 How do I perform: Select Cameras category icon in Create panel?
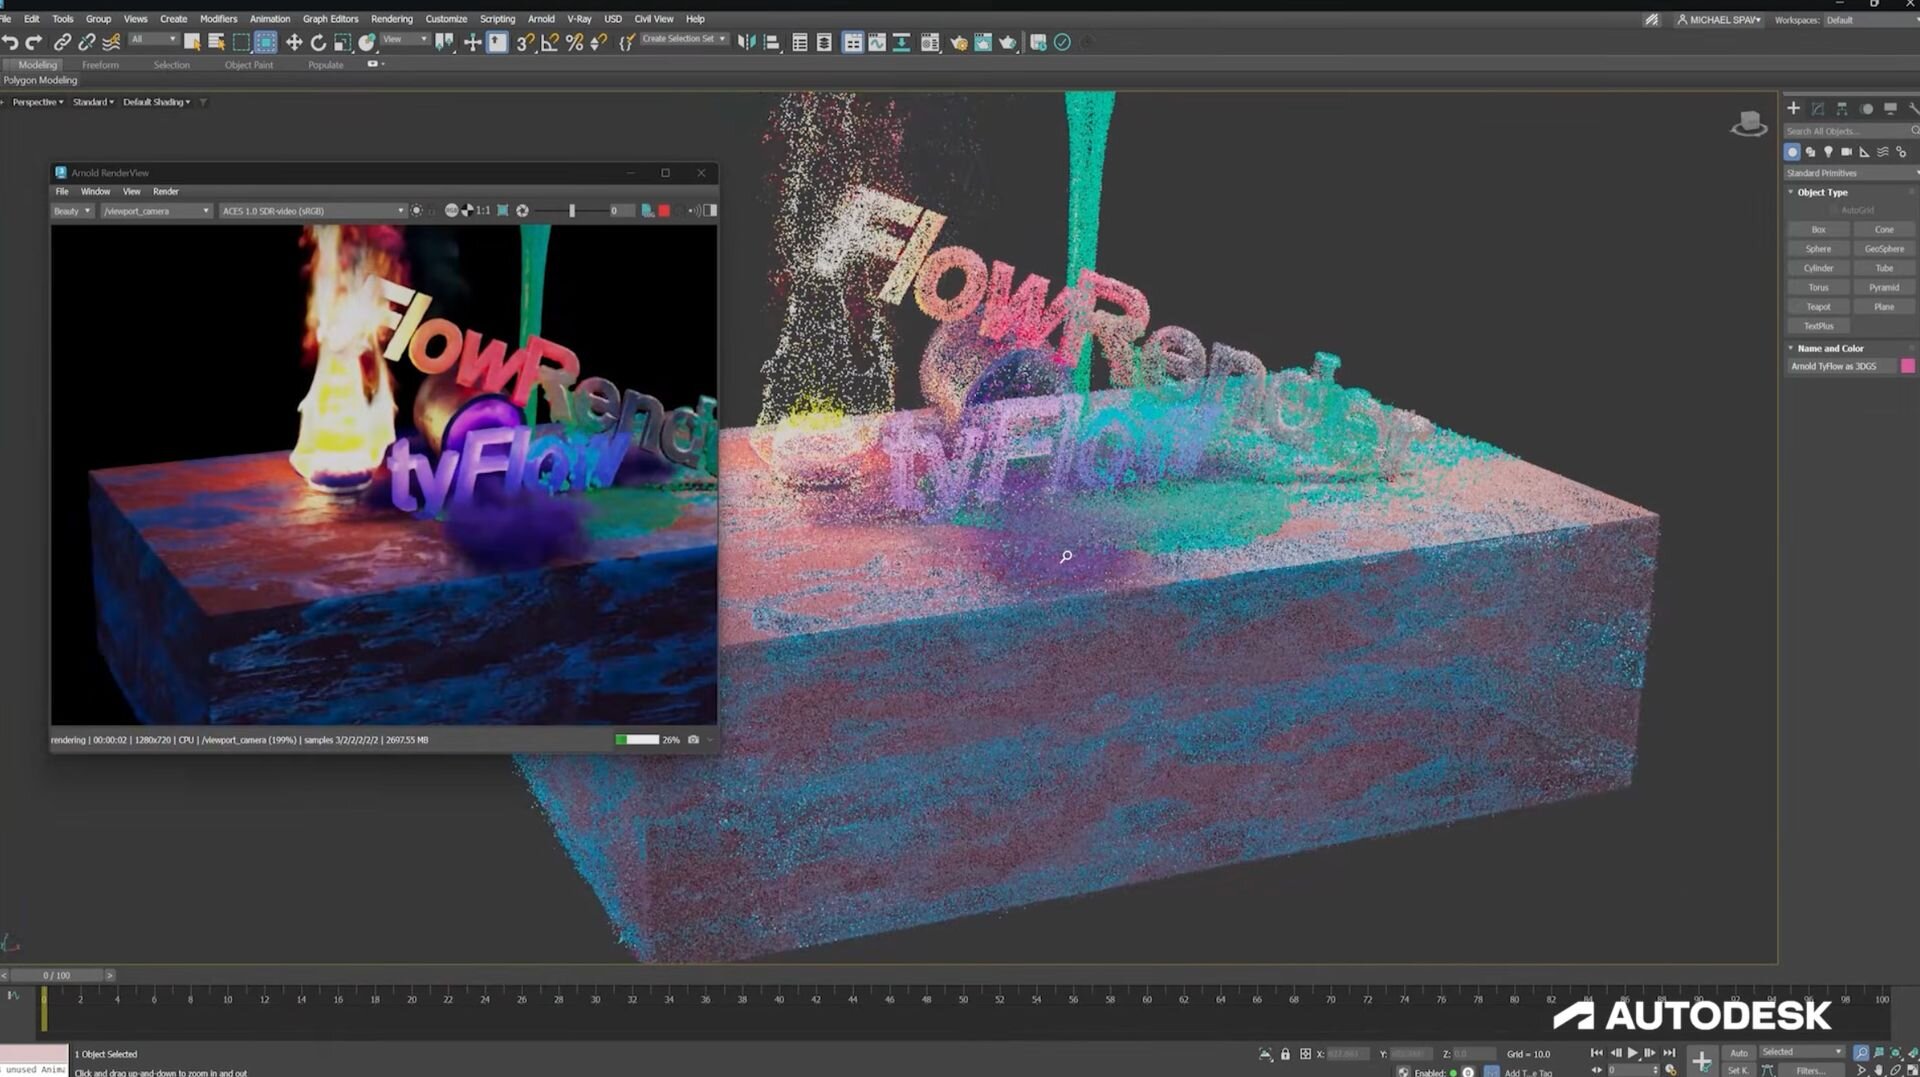(x=1846, y=152)
